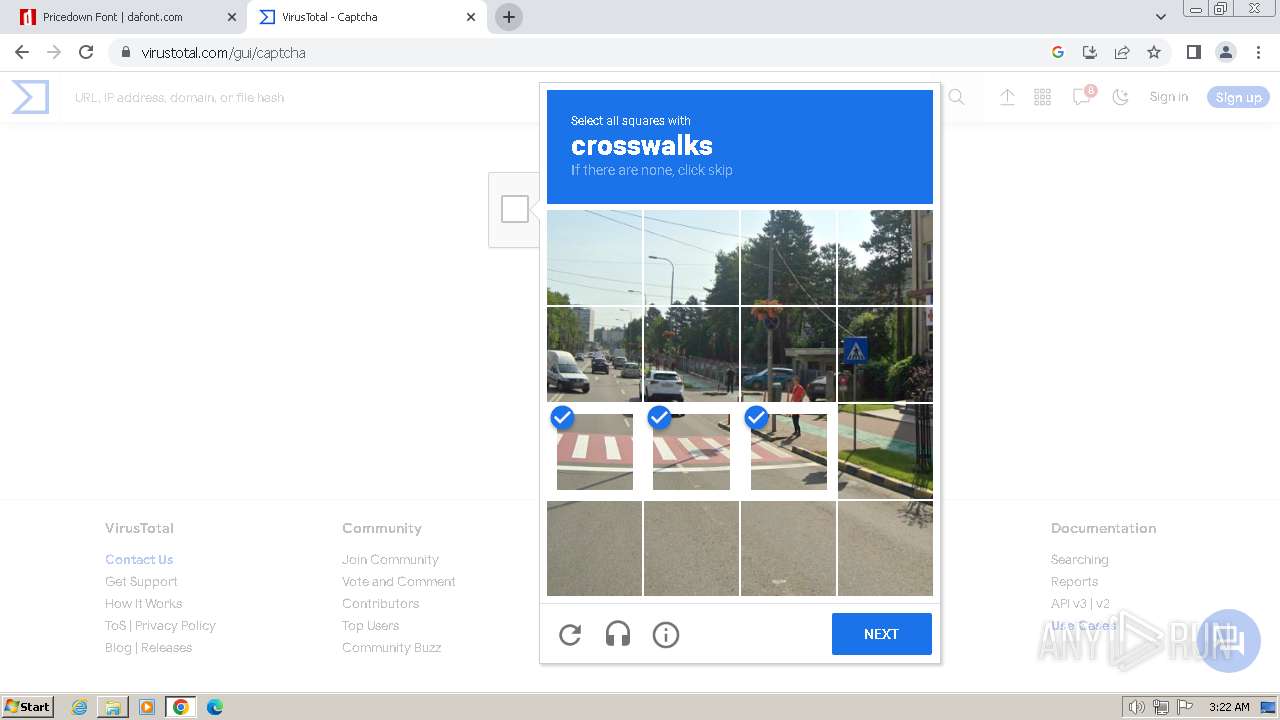Screen dimensions: 1280x720
Task: Select the tile with the streetlight pole
Action: pyautogui.click(x=691, y=257)
